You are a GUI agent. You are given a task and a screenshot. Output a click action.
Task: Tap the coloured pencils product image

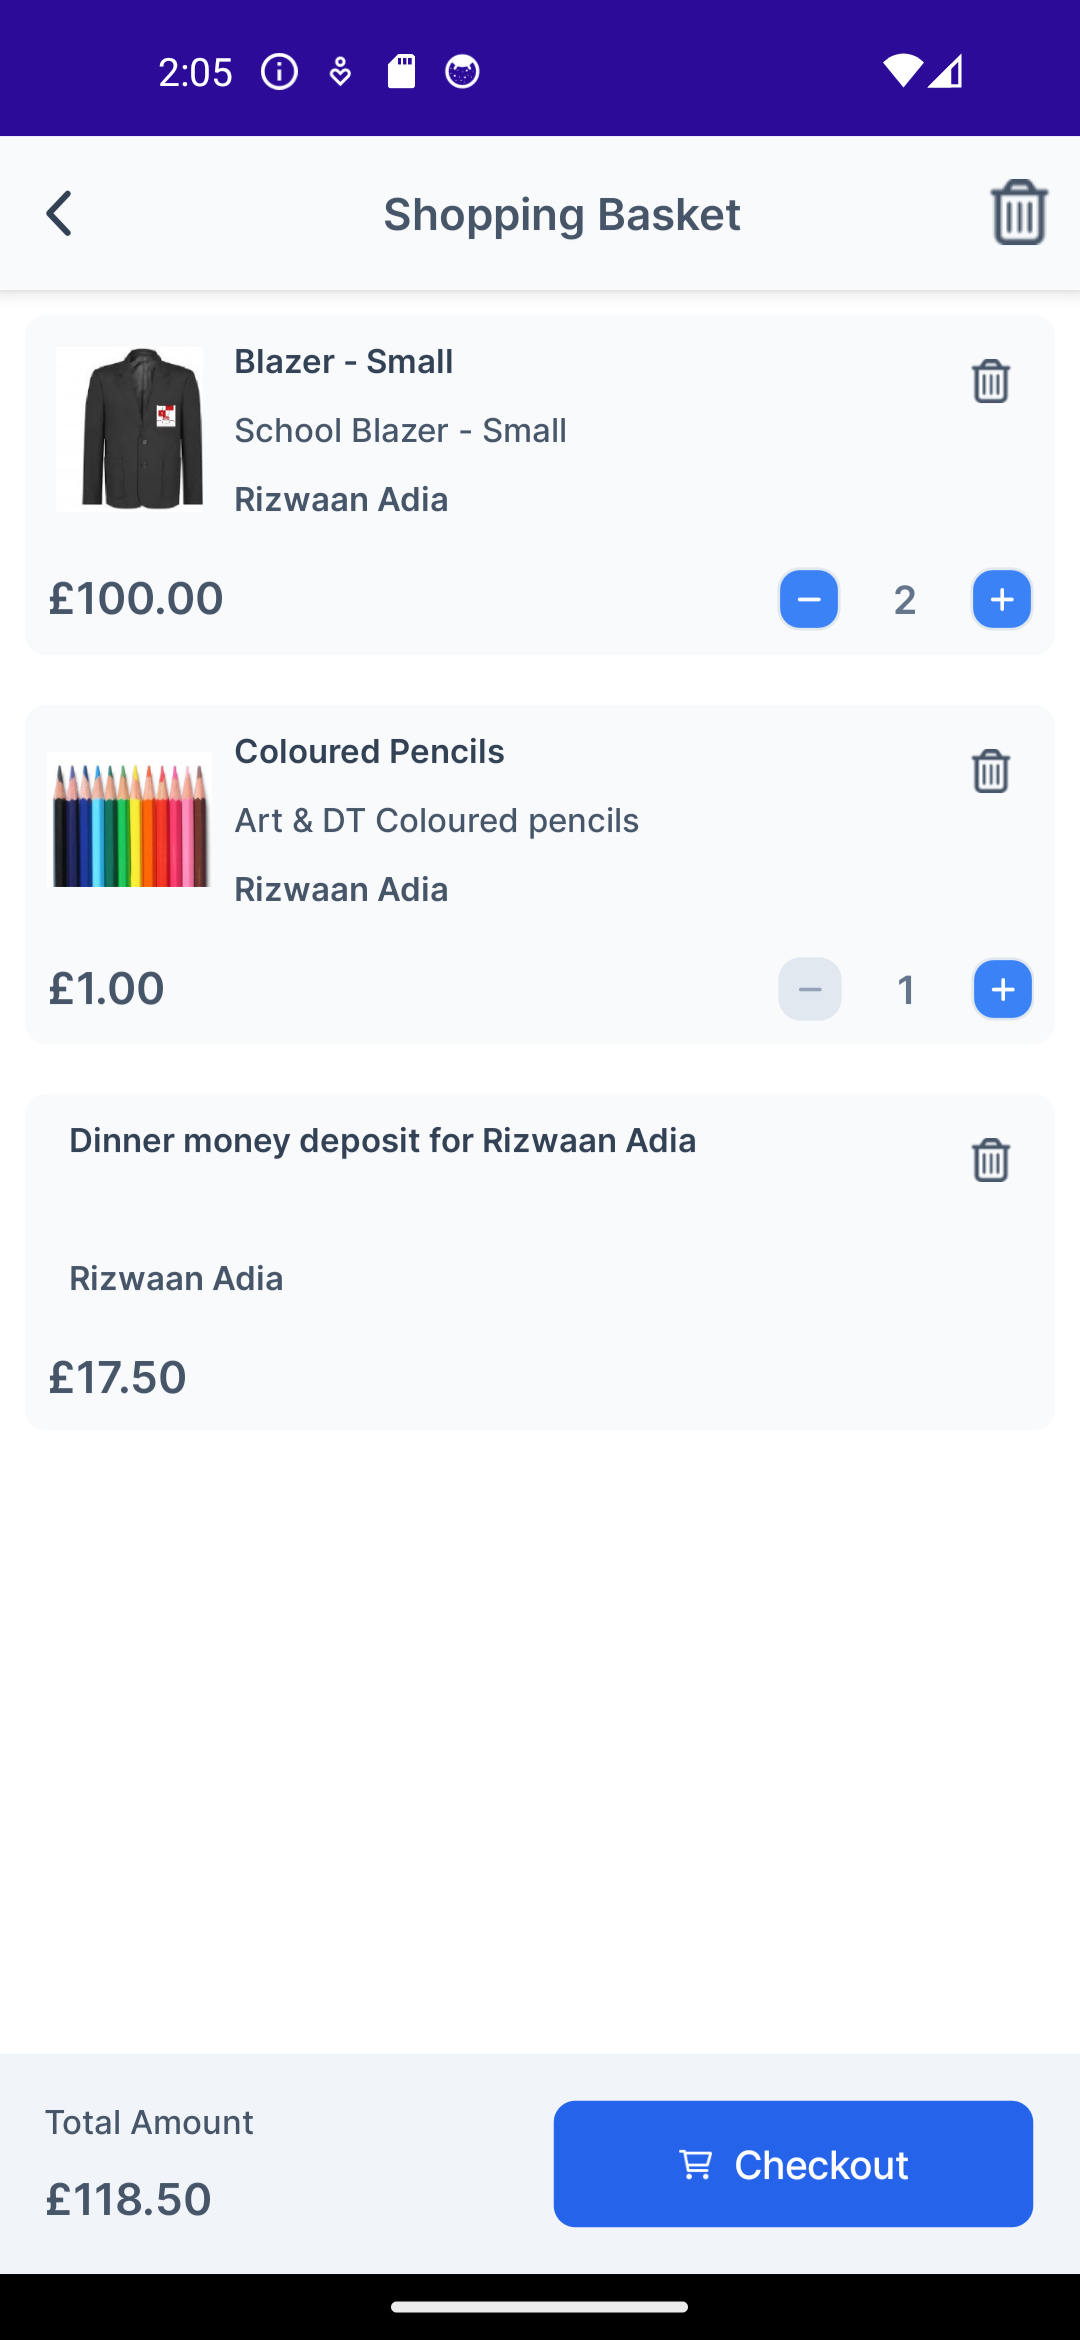tap(130, 820)
